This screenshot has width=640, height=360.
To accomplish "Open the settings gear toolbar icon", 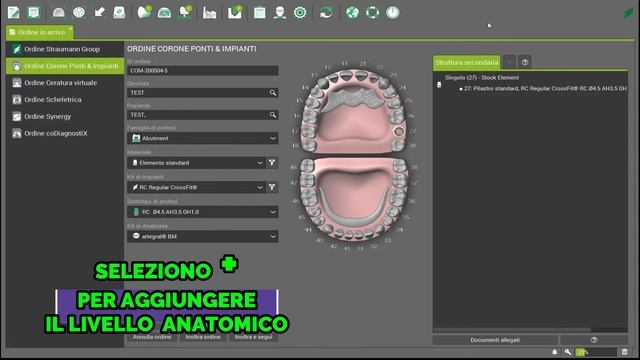I will (300, 13).
